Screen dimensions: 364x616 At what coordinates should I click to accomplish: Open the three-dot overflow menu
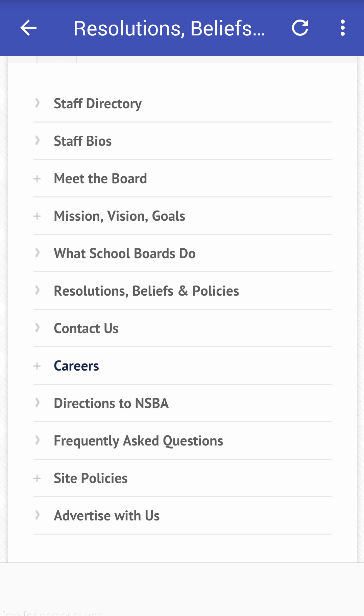pyautogui.click(x=342, y=28)
